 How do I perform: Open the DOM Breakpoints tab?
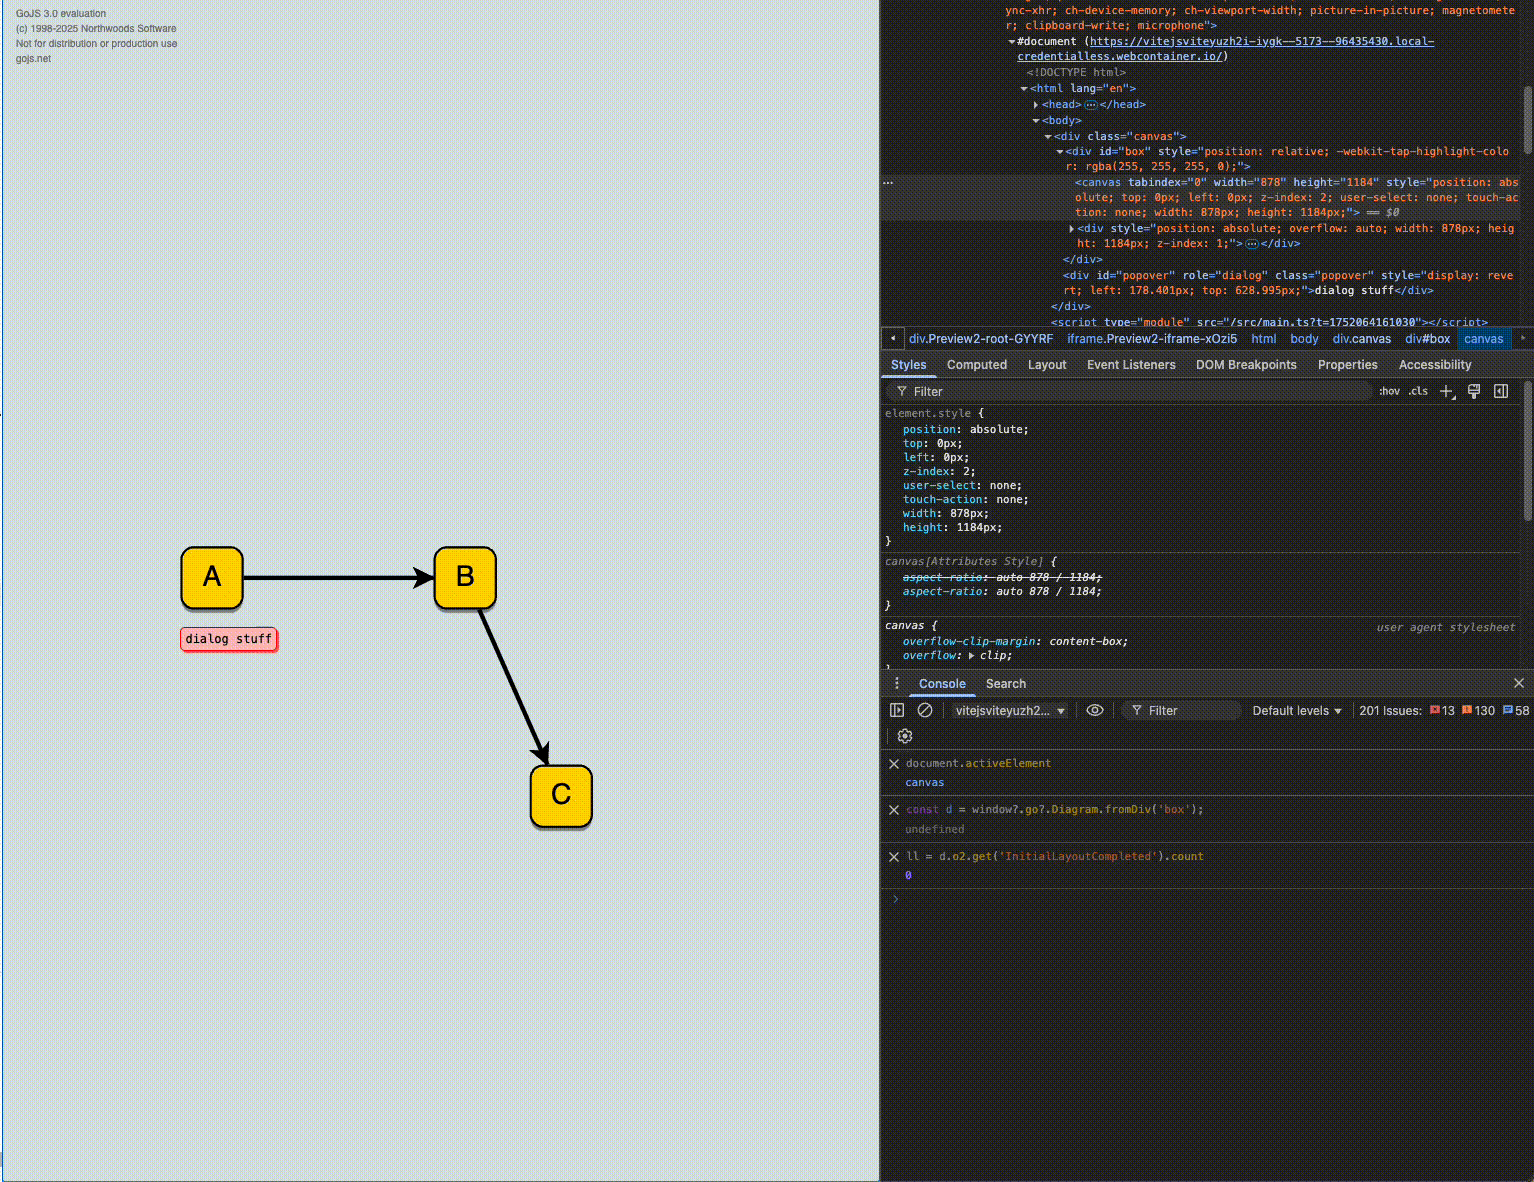point(1246,365)
